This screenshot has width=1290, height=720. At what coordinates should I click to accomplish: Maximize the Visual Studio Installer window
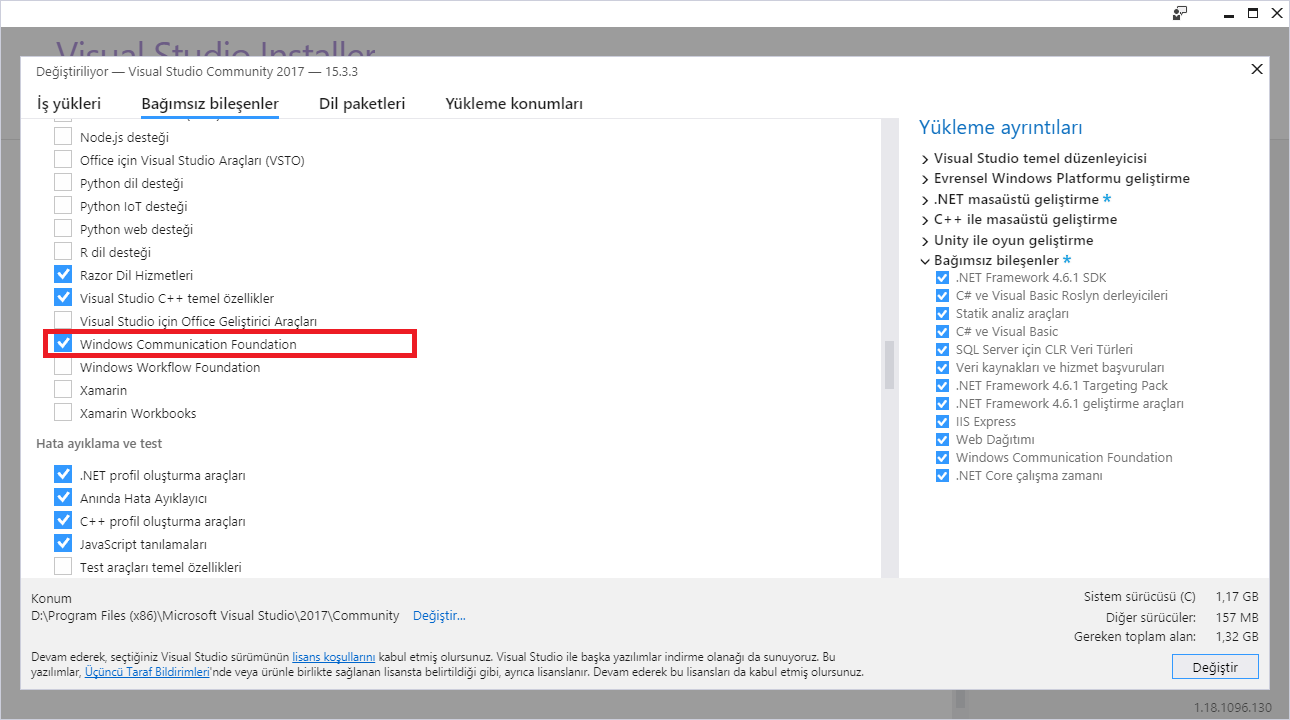point(1252,13)
